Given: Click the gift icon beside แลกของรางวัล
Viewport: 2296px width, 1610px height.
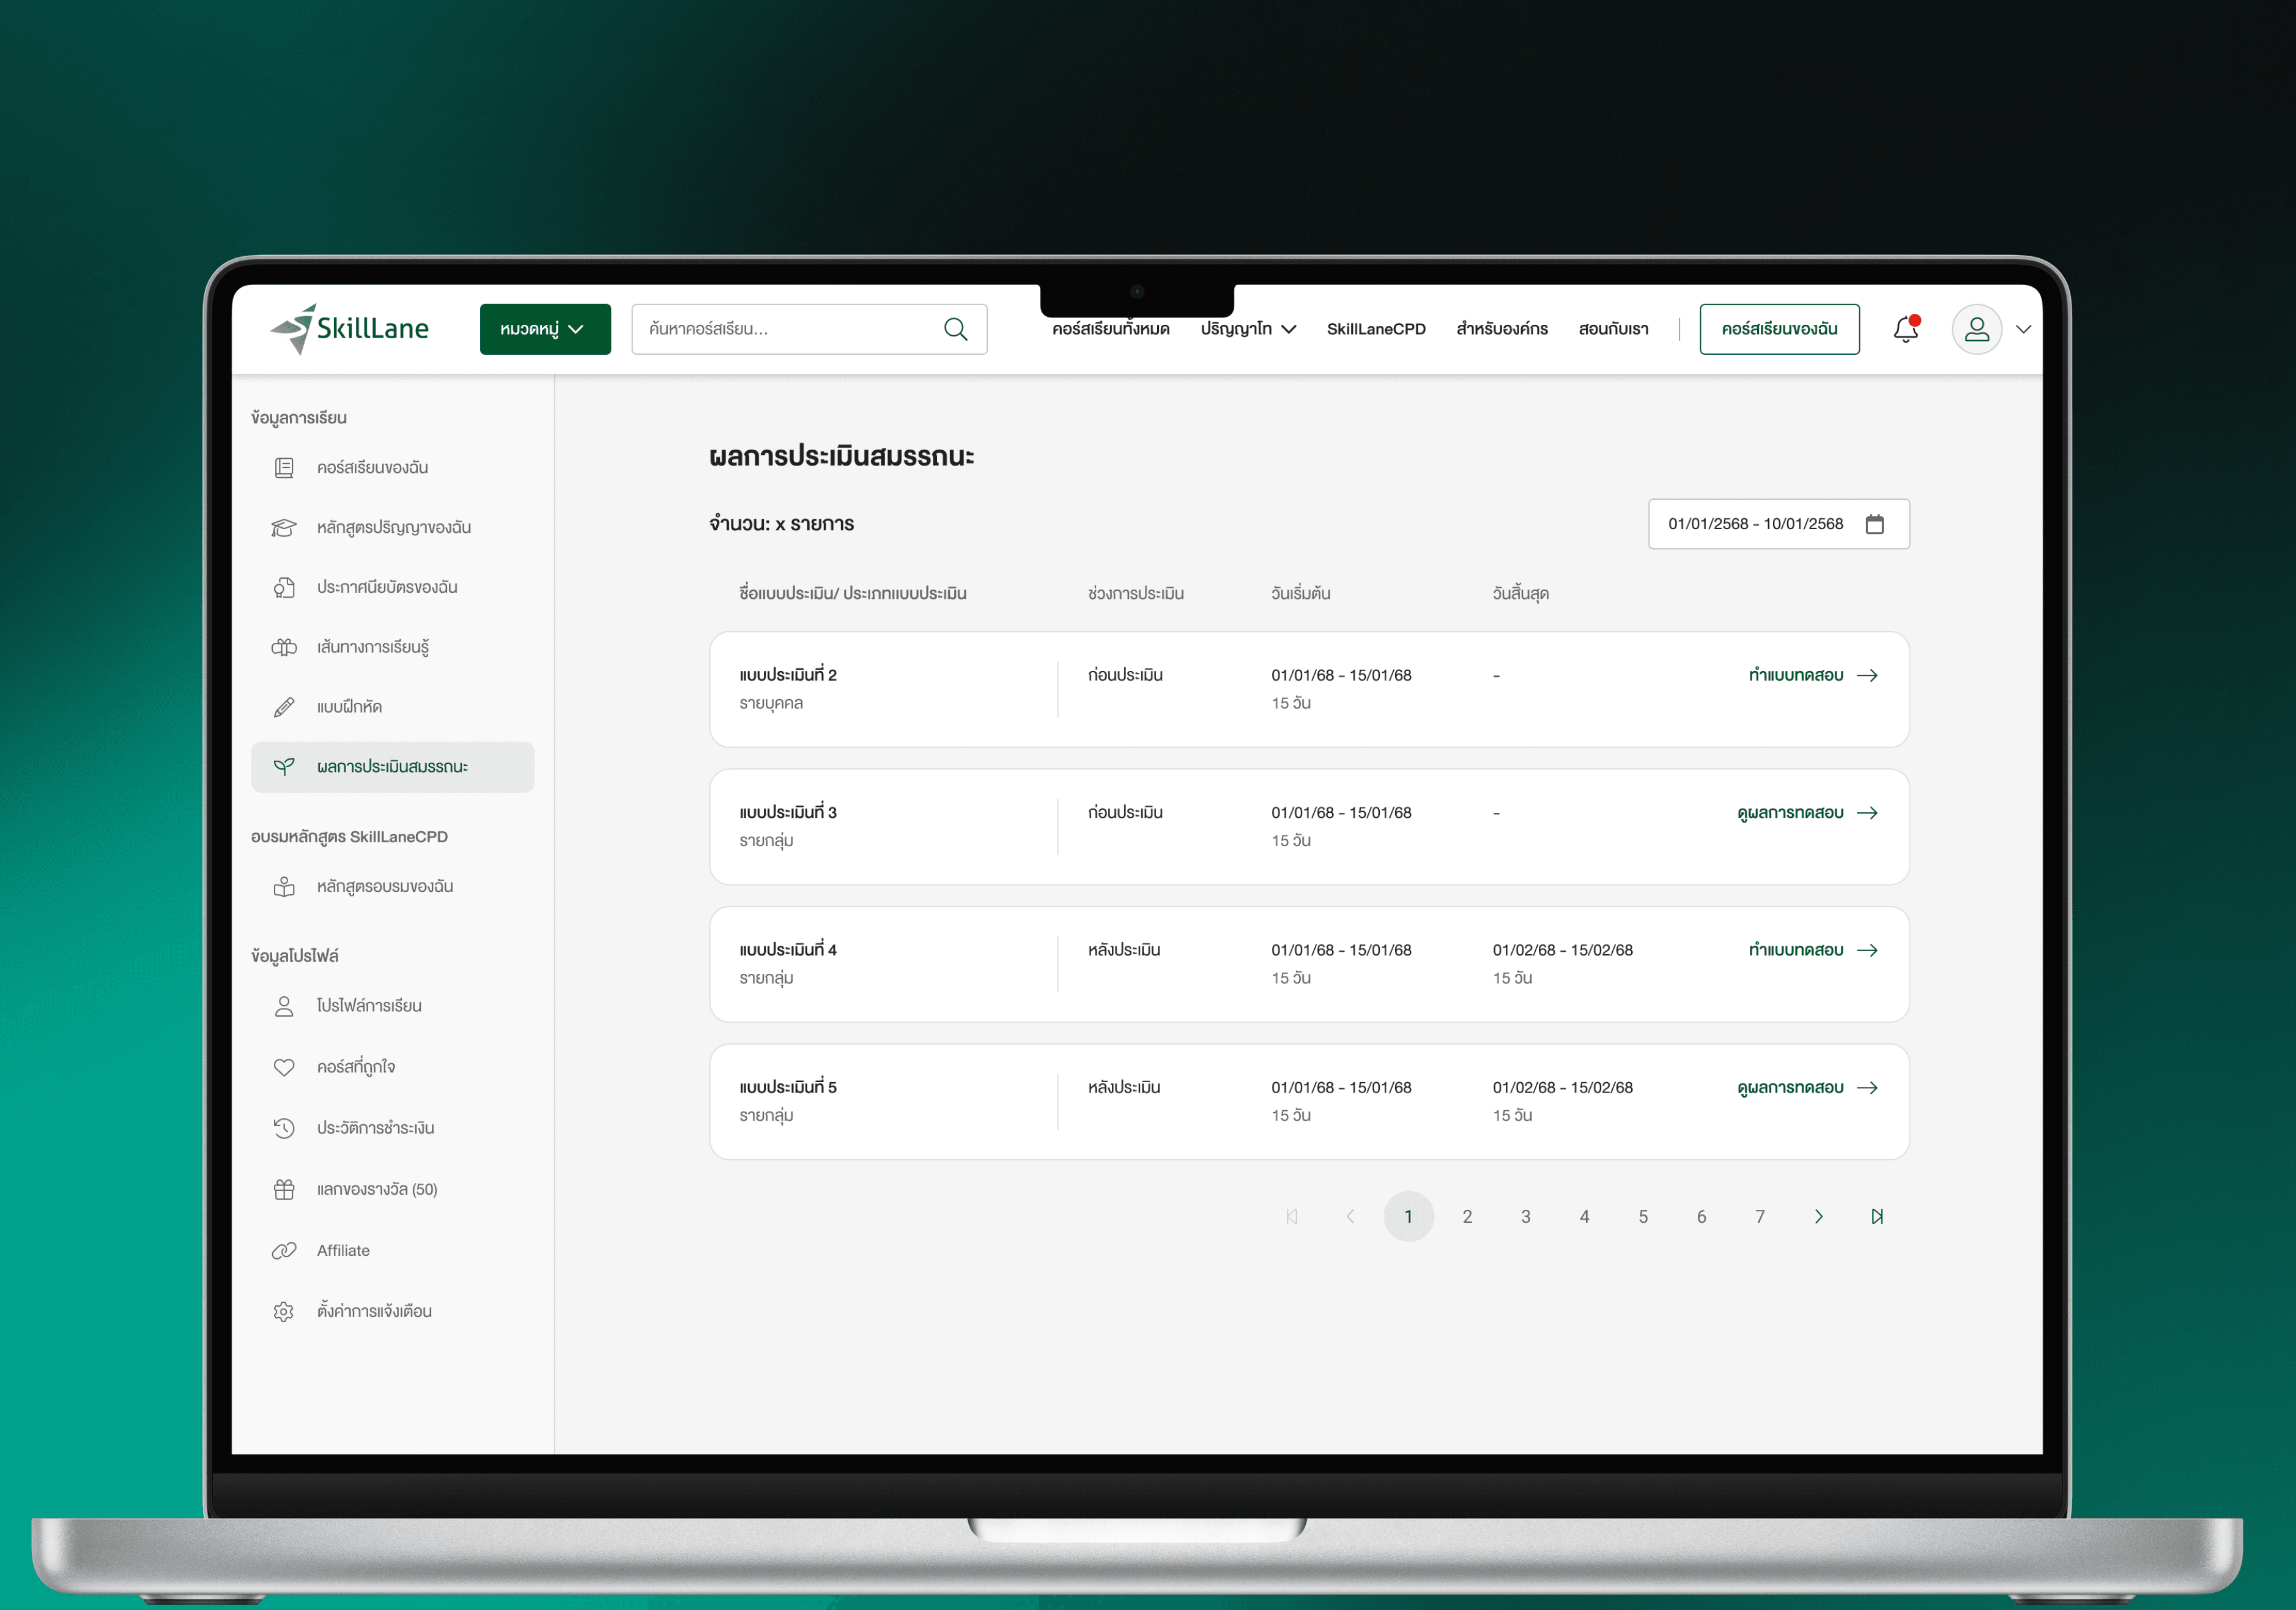Looking at the screenshot, I should point(284,1189).
